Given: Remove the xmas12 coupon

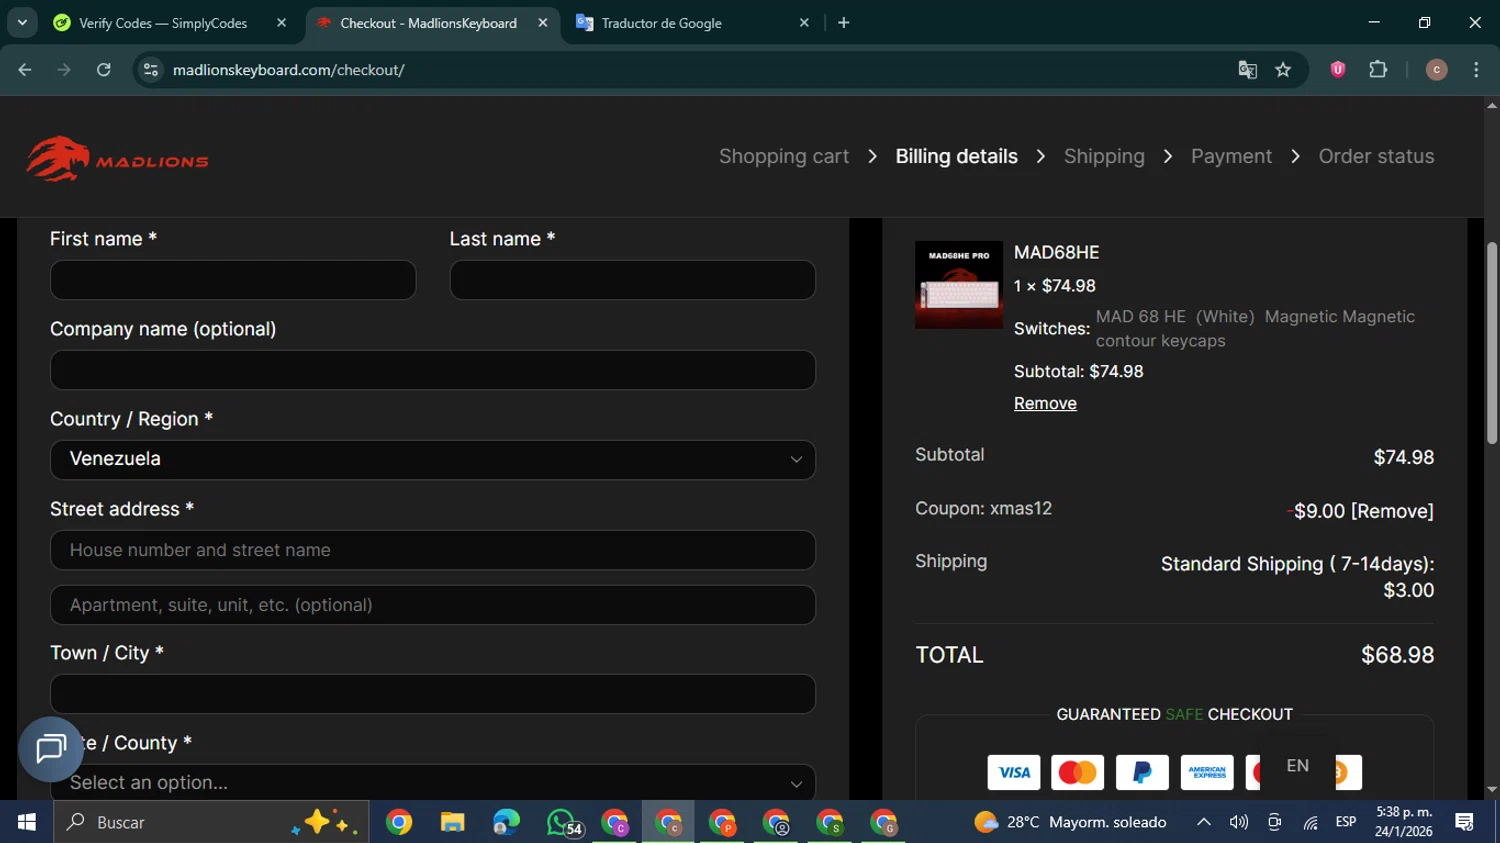Looking at the screenshot, I should 1392,511.
